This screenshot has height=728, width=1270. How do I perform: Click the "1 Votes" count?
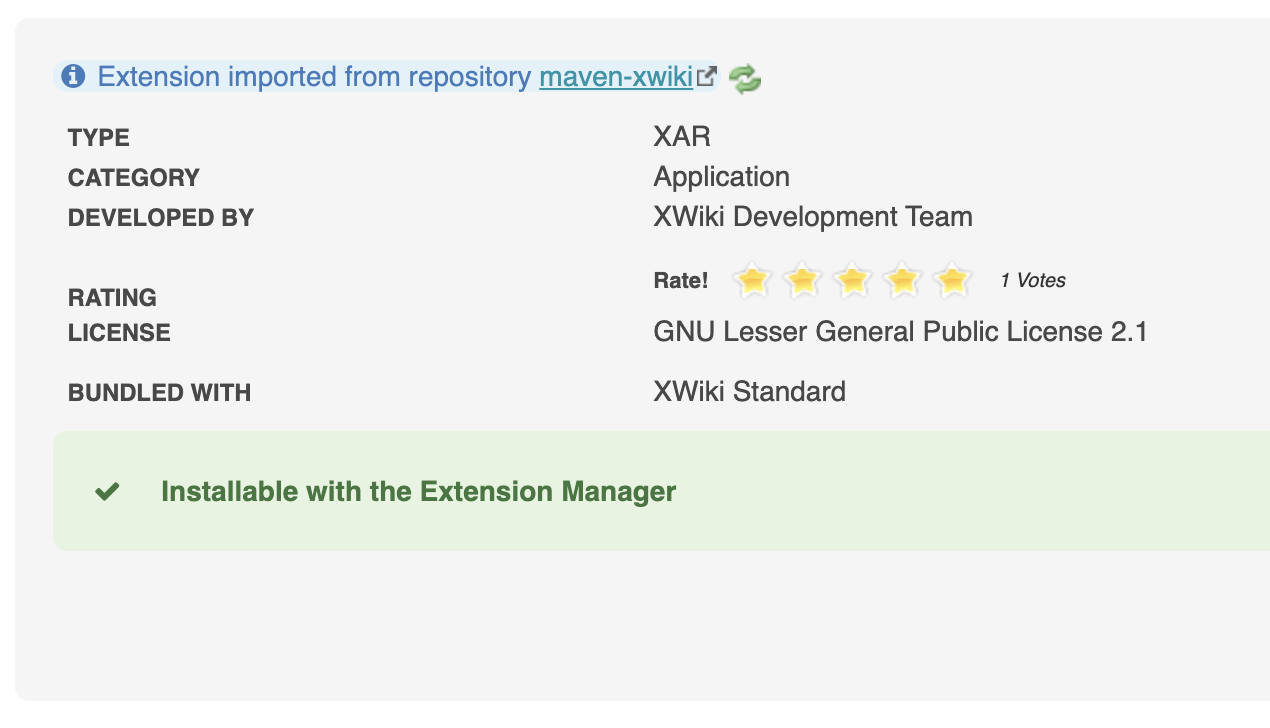click(x=1032, y=281)
